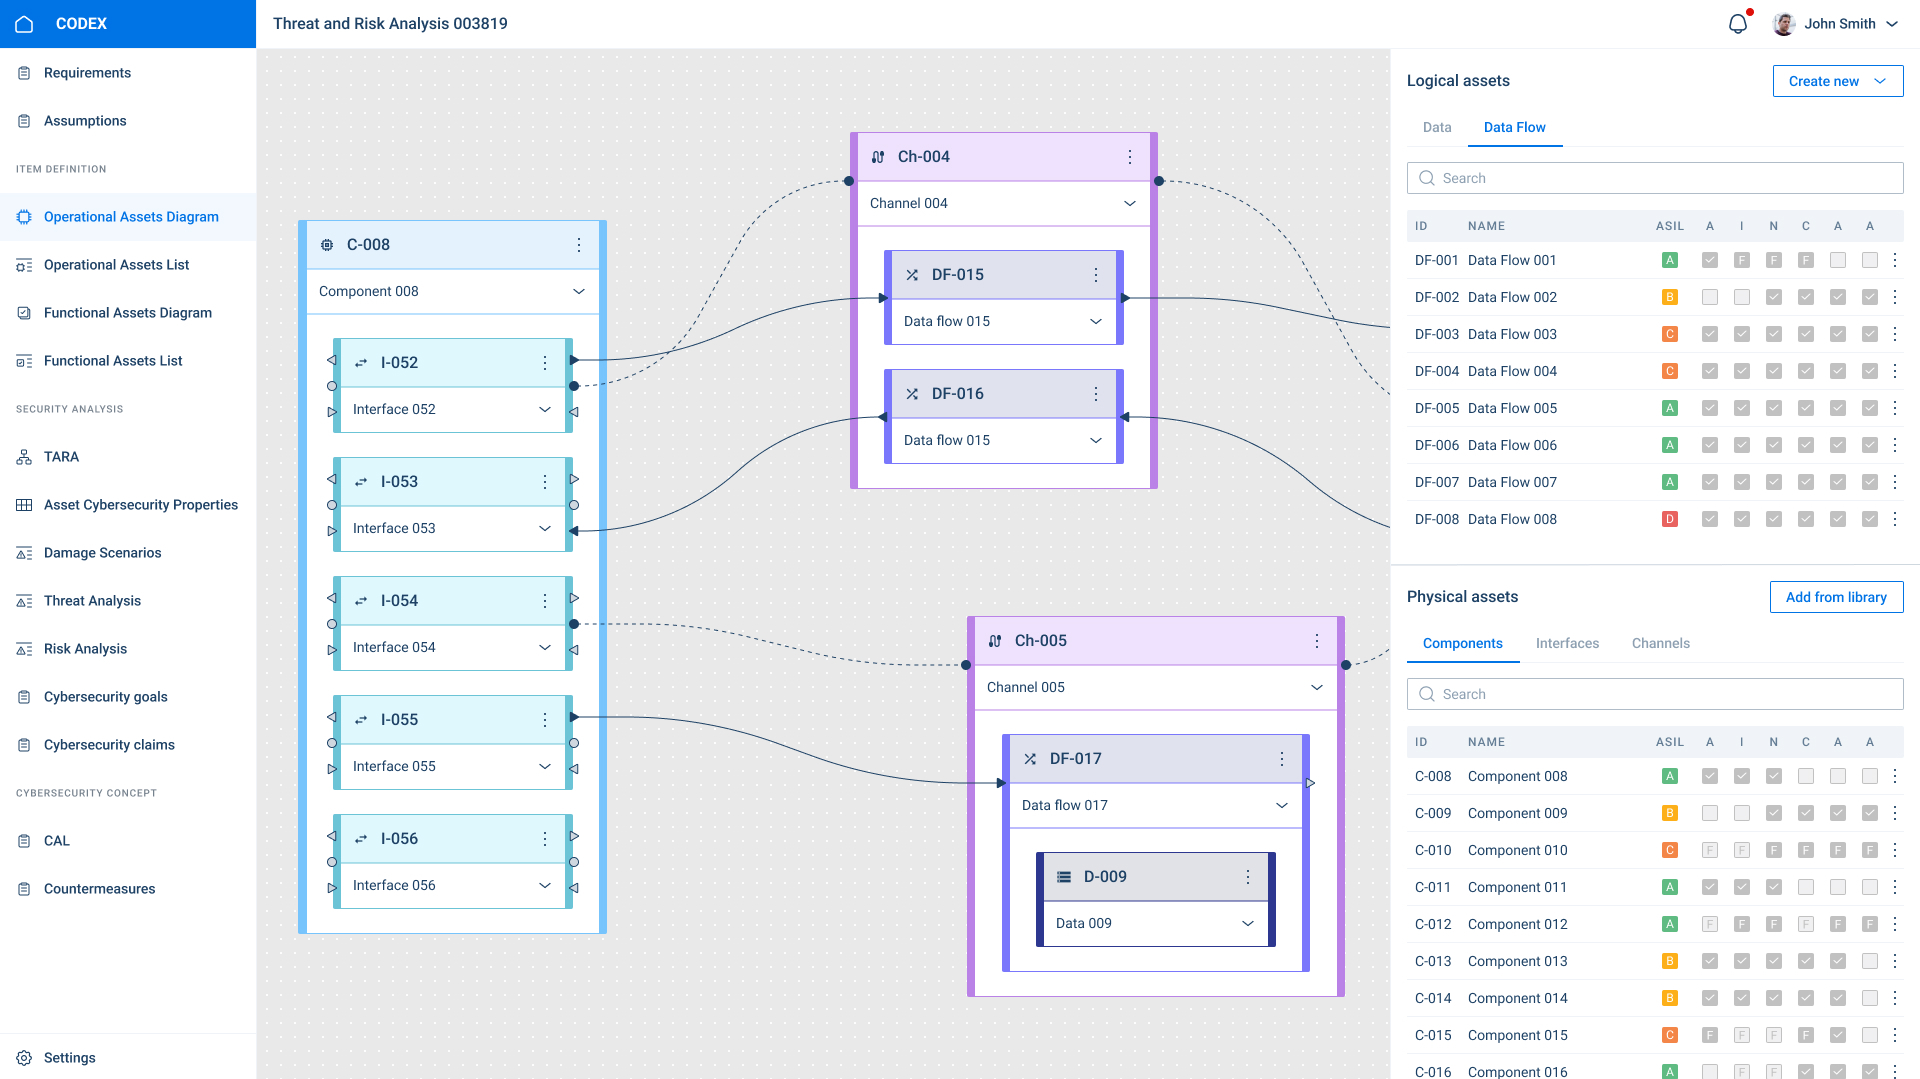The width and height of the screenshot is (1920, 1079).
Task: Open the notifications bell
Action: [x=1738, y=24]
